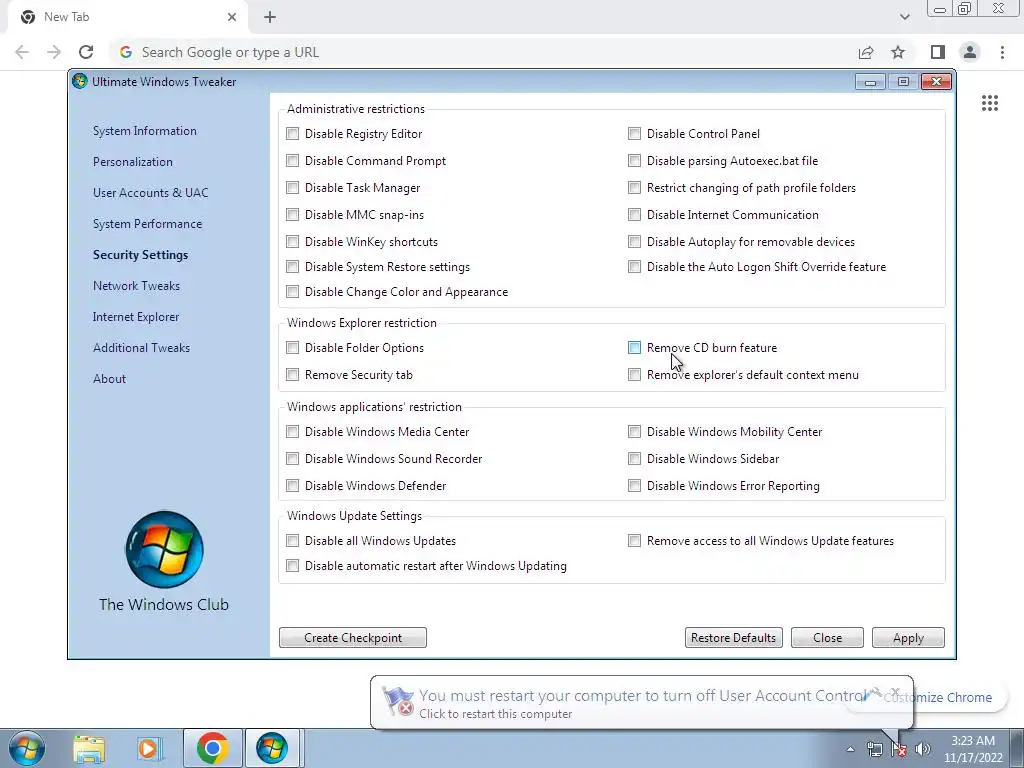1024x768 pixels.
Task: Open Personalization section
Action: [133, 162]
